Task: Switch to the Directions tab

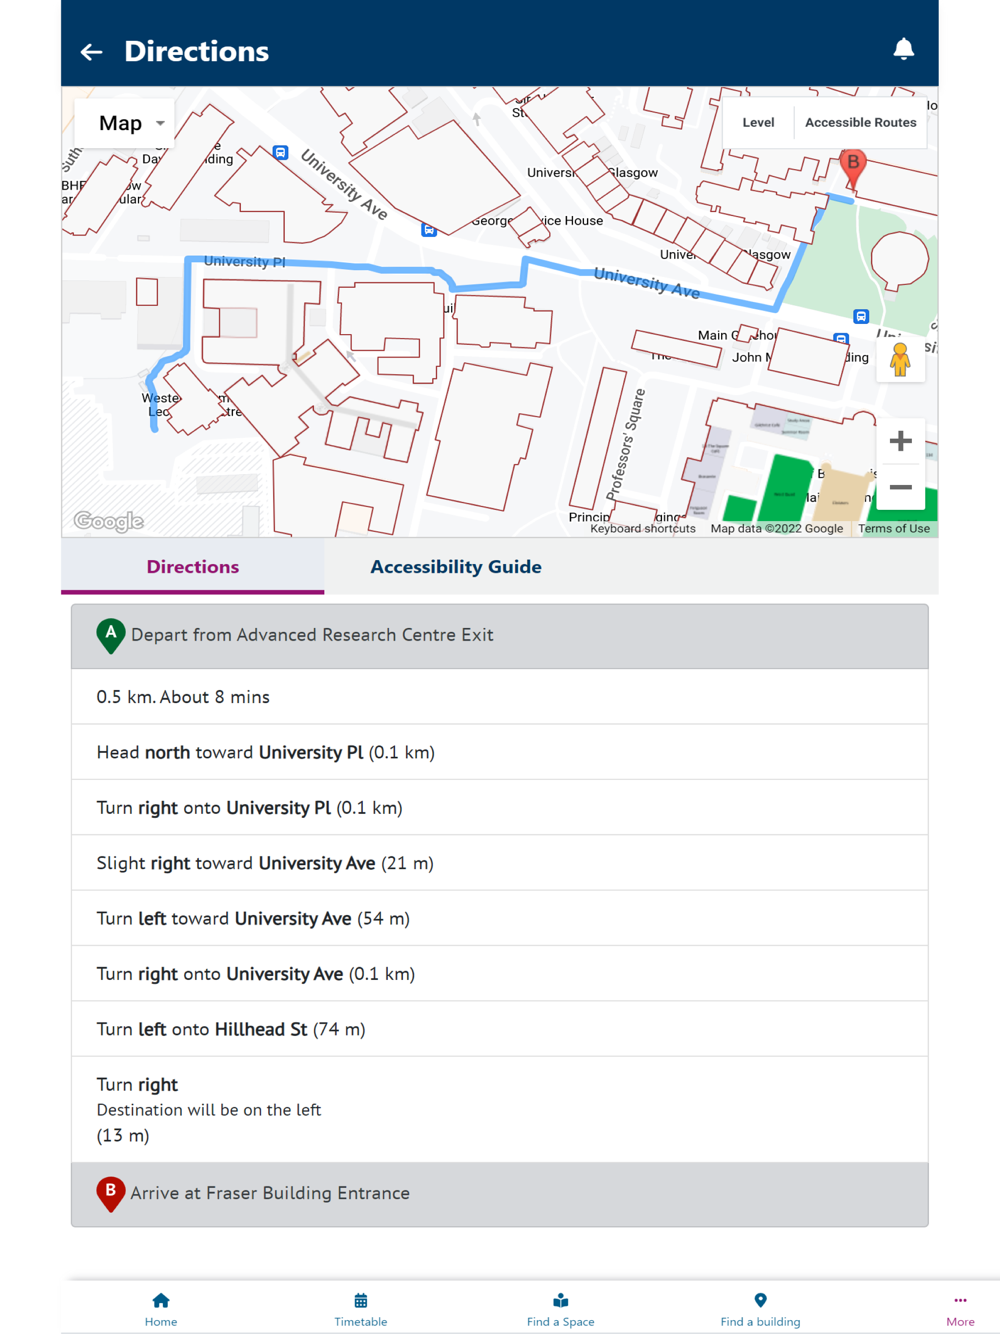Action: (193, 567)
